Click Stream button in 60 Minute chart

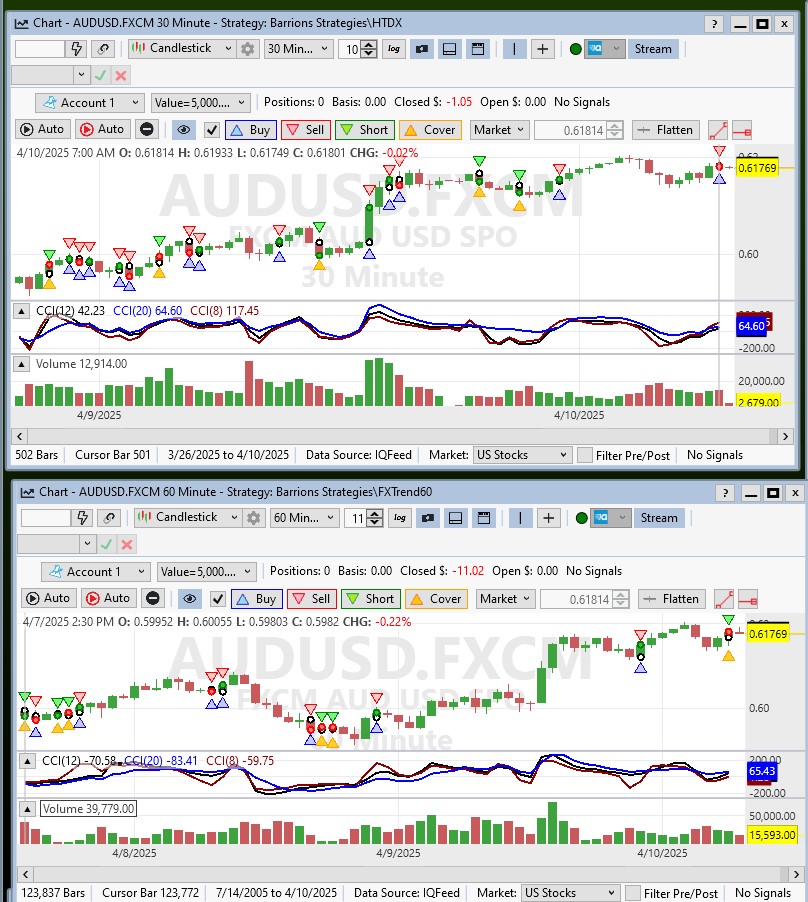tap(659, 518)
